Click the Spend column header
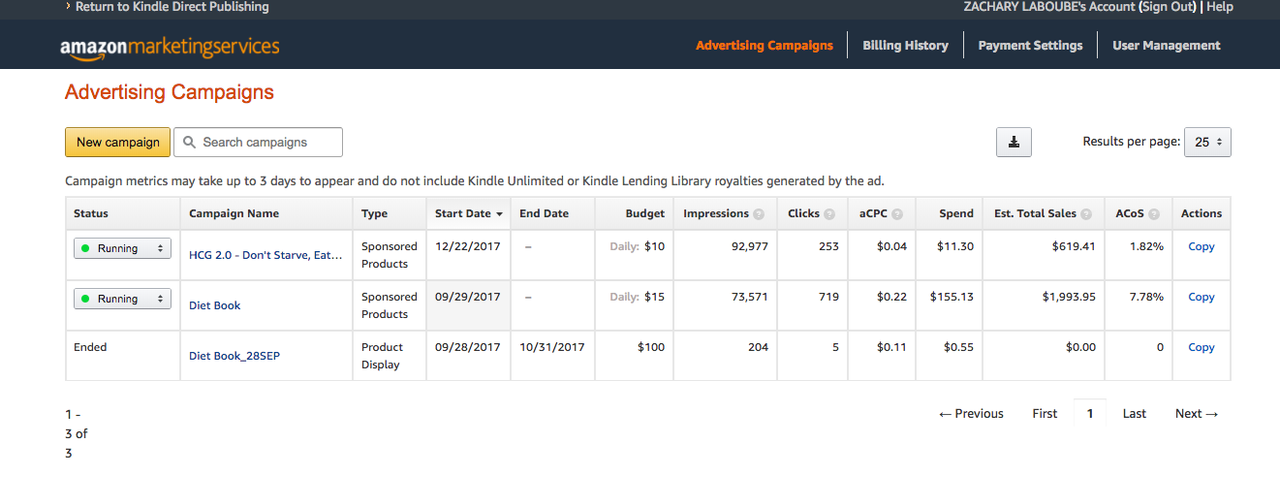The height and width of the screenshot is (481, 1280). [956, 214]
